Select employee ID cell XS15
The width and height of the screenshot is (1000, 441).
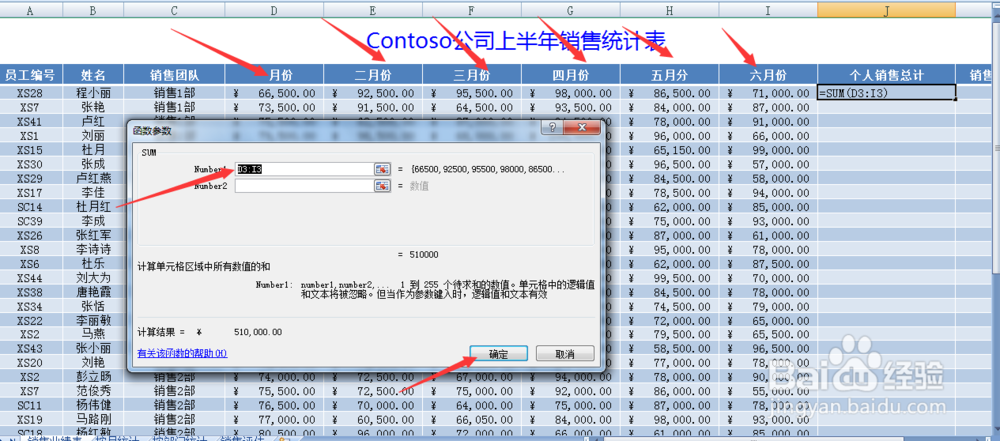point(30,150)
